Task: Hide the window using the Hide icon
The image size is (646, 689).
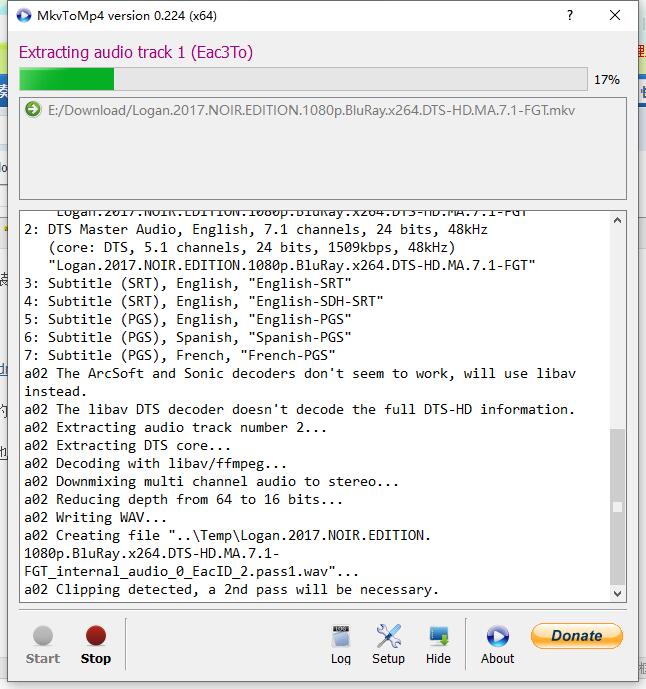Action: 438,645
